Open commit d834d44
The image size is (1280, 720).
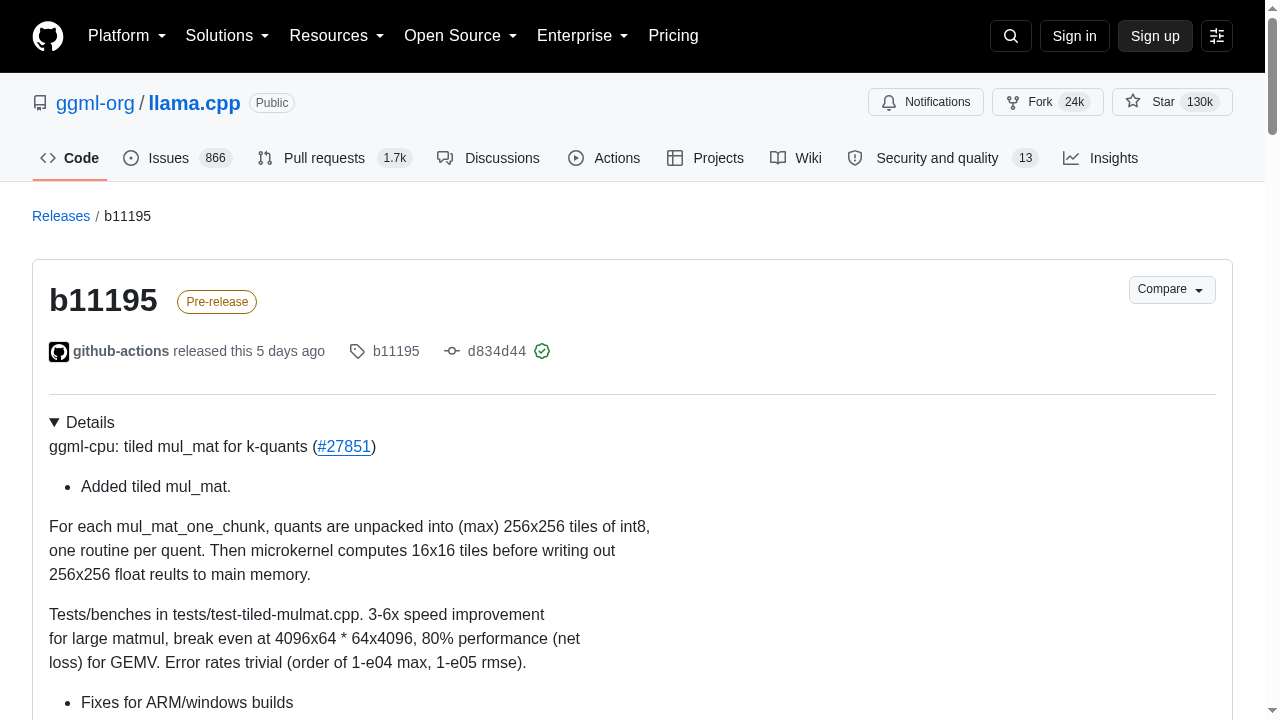point(496,351)
